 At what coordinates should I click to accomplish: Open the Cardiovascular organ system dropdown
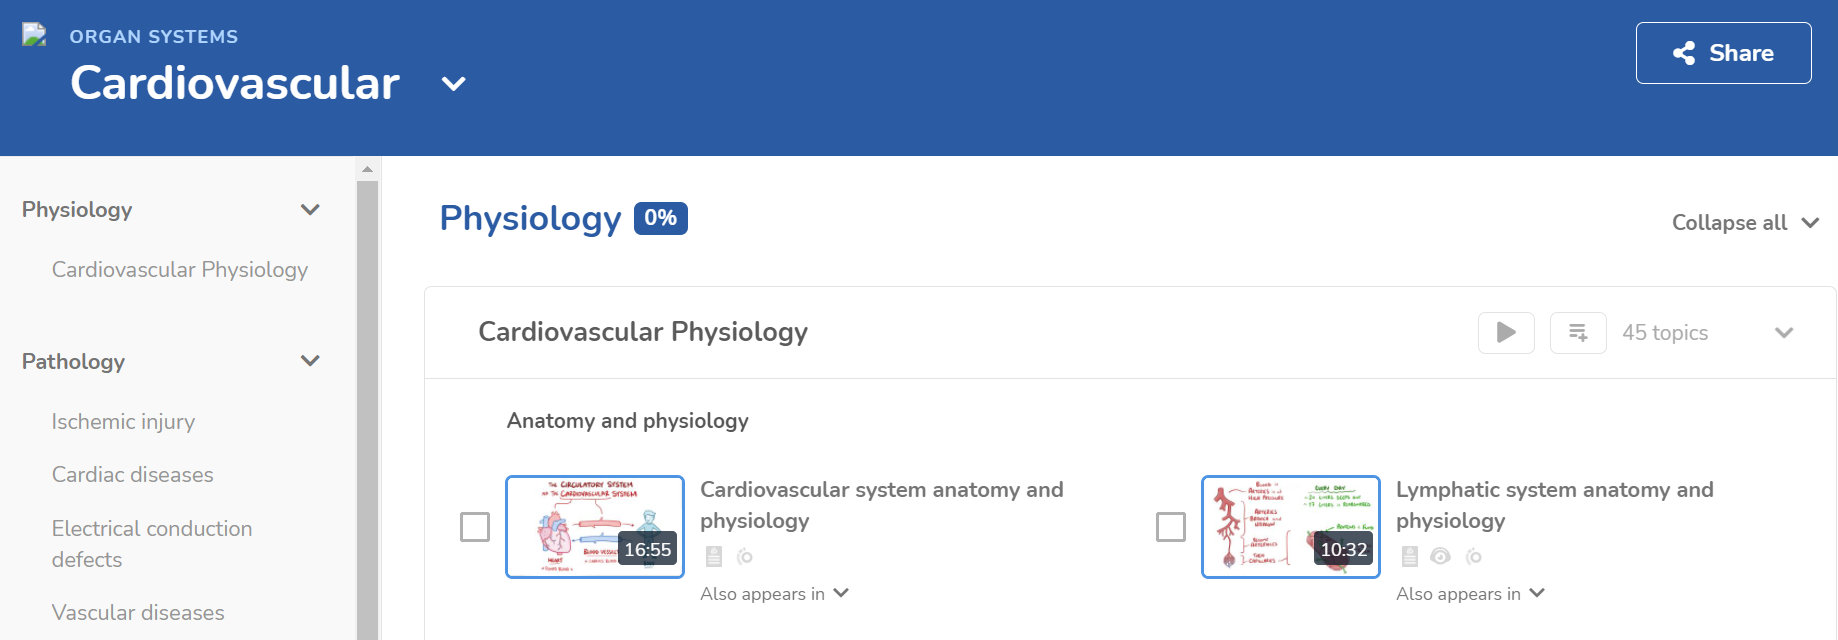(454, 84)
